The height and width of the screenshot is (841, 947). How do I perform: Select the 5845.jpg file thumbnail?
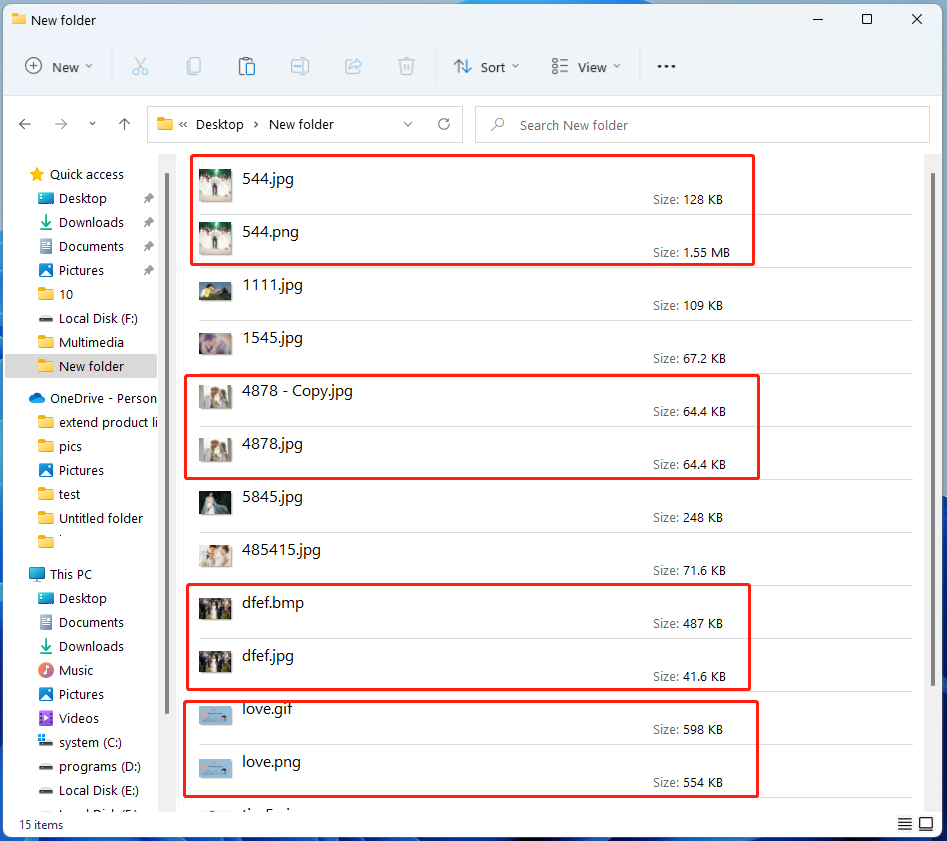tap(215, 503)
